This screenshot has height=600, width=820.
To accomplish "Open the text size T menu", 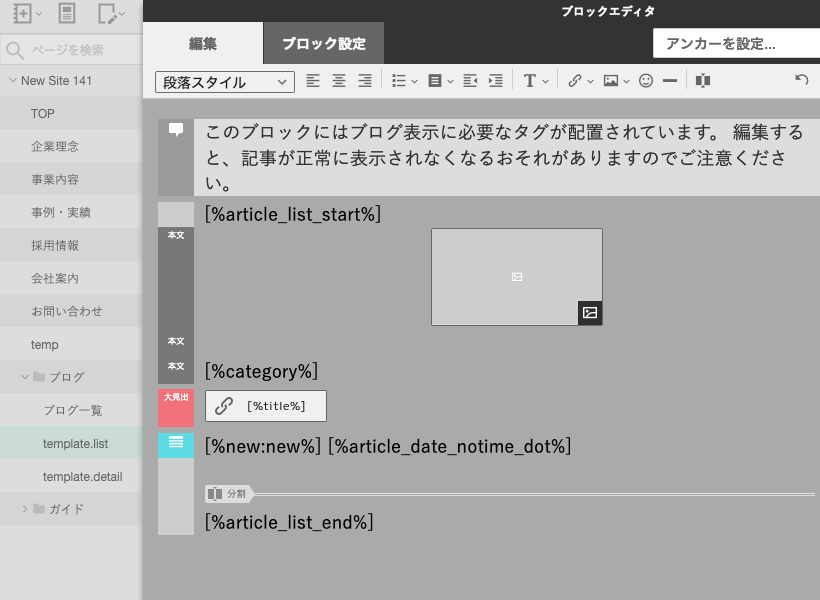I will (536, 81).
